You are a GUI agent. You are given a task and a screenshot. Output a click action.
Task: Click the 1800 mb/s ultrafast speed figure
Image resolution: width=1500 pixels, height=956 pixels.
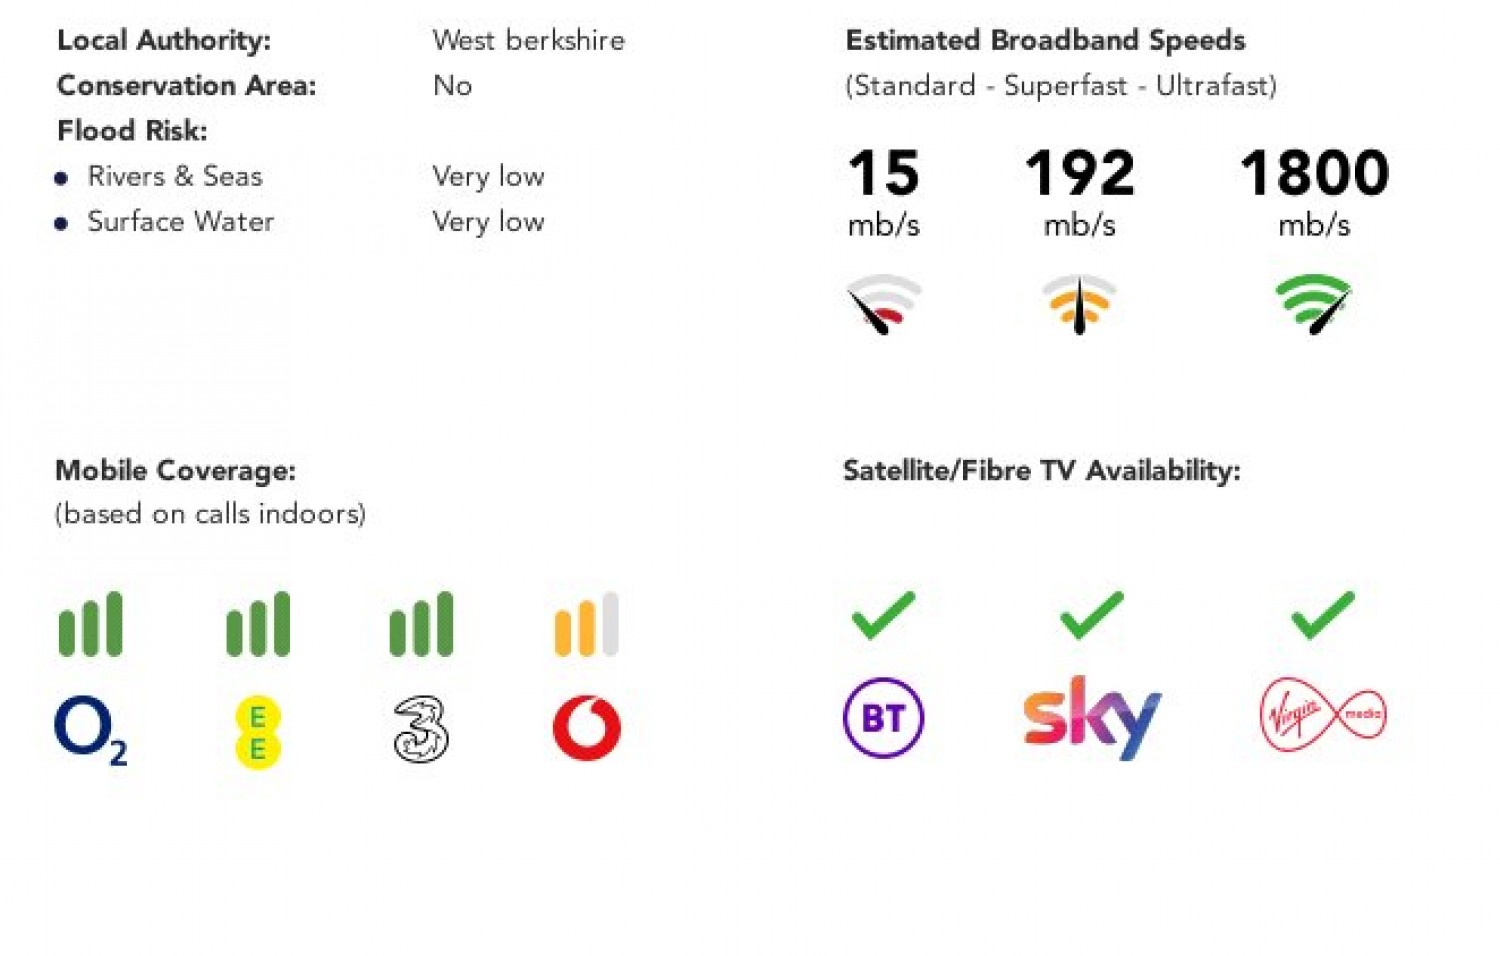(1314, 173)
